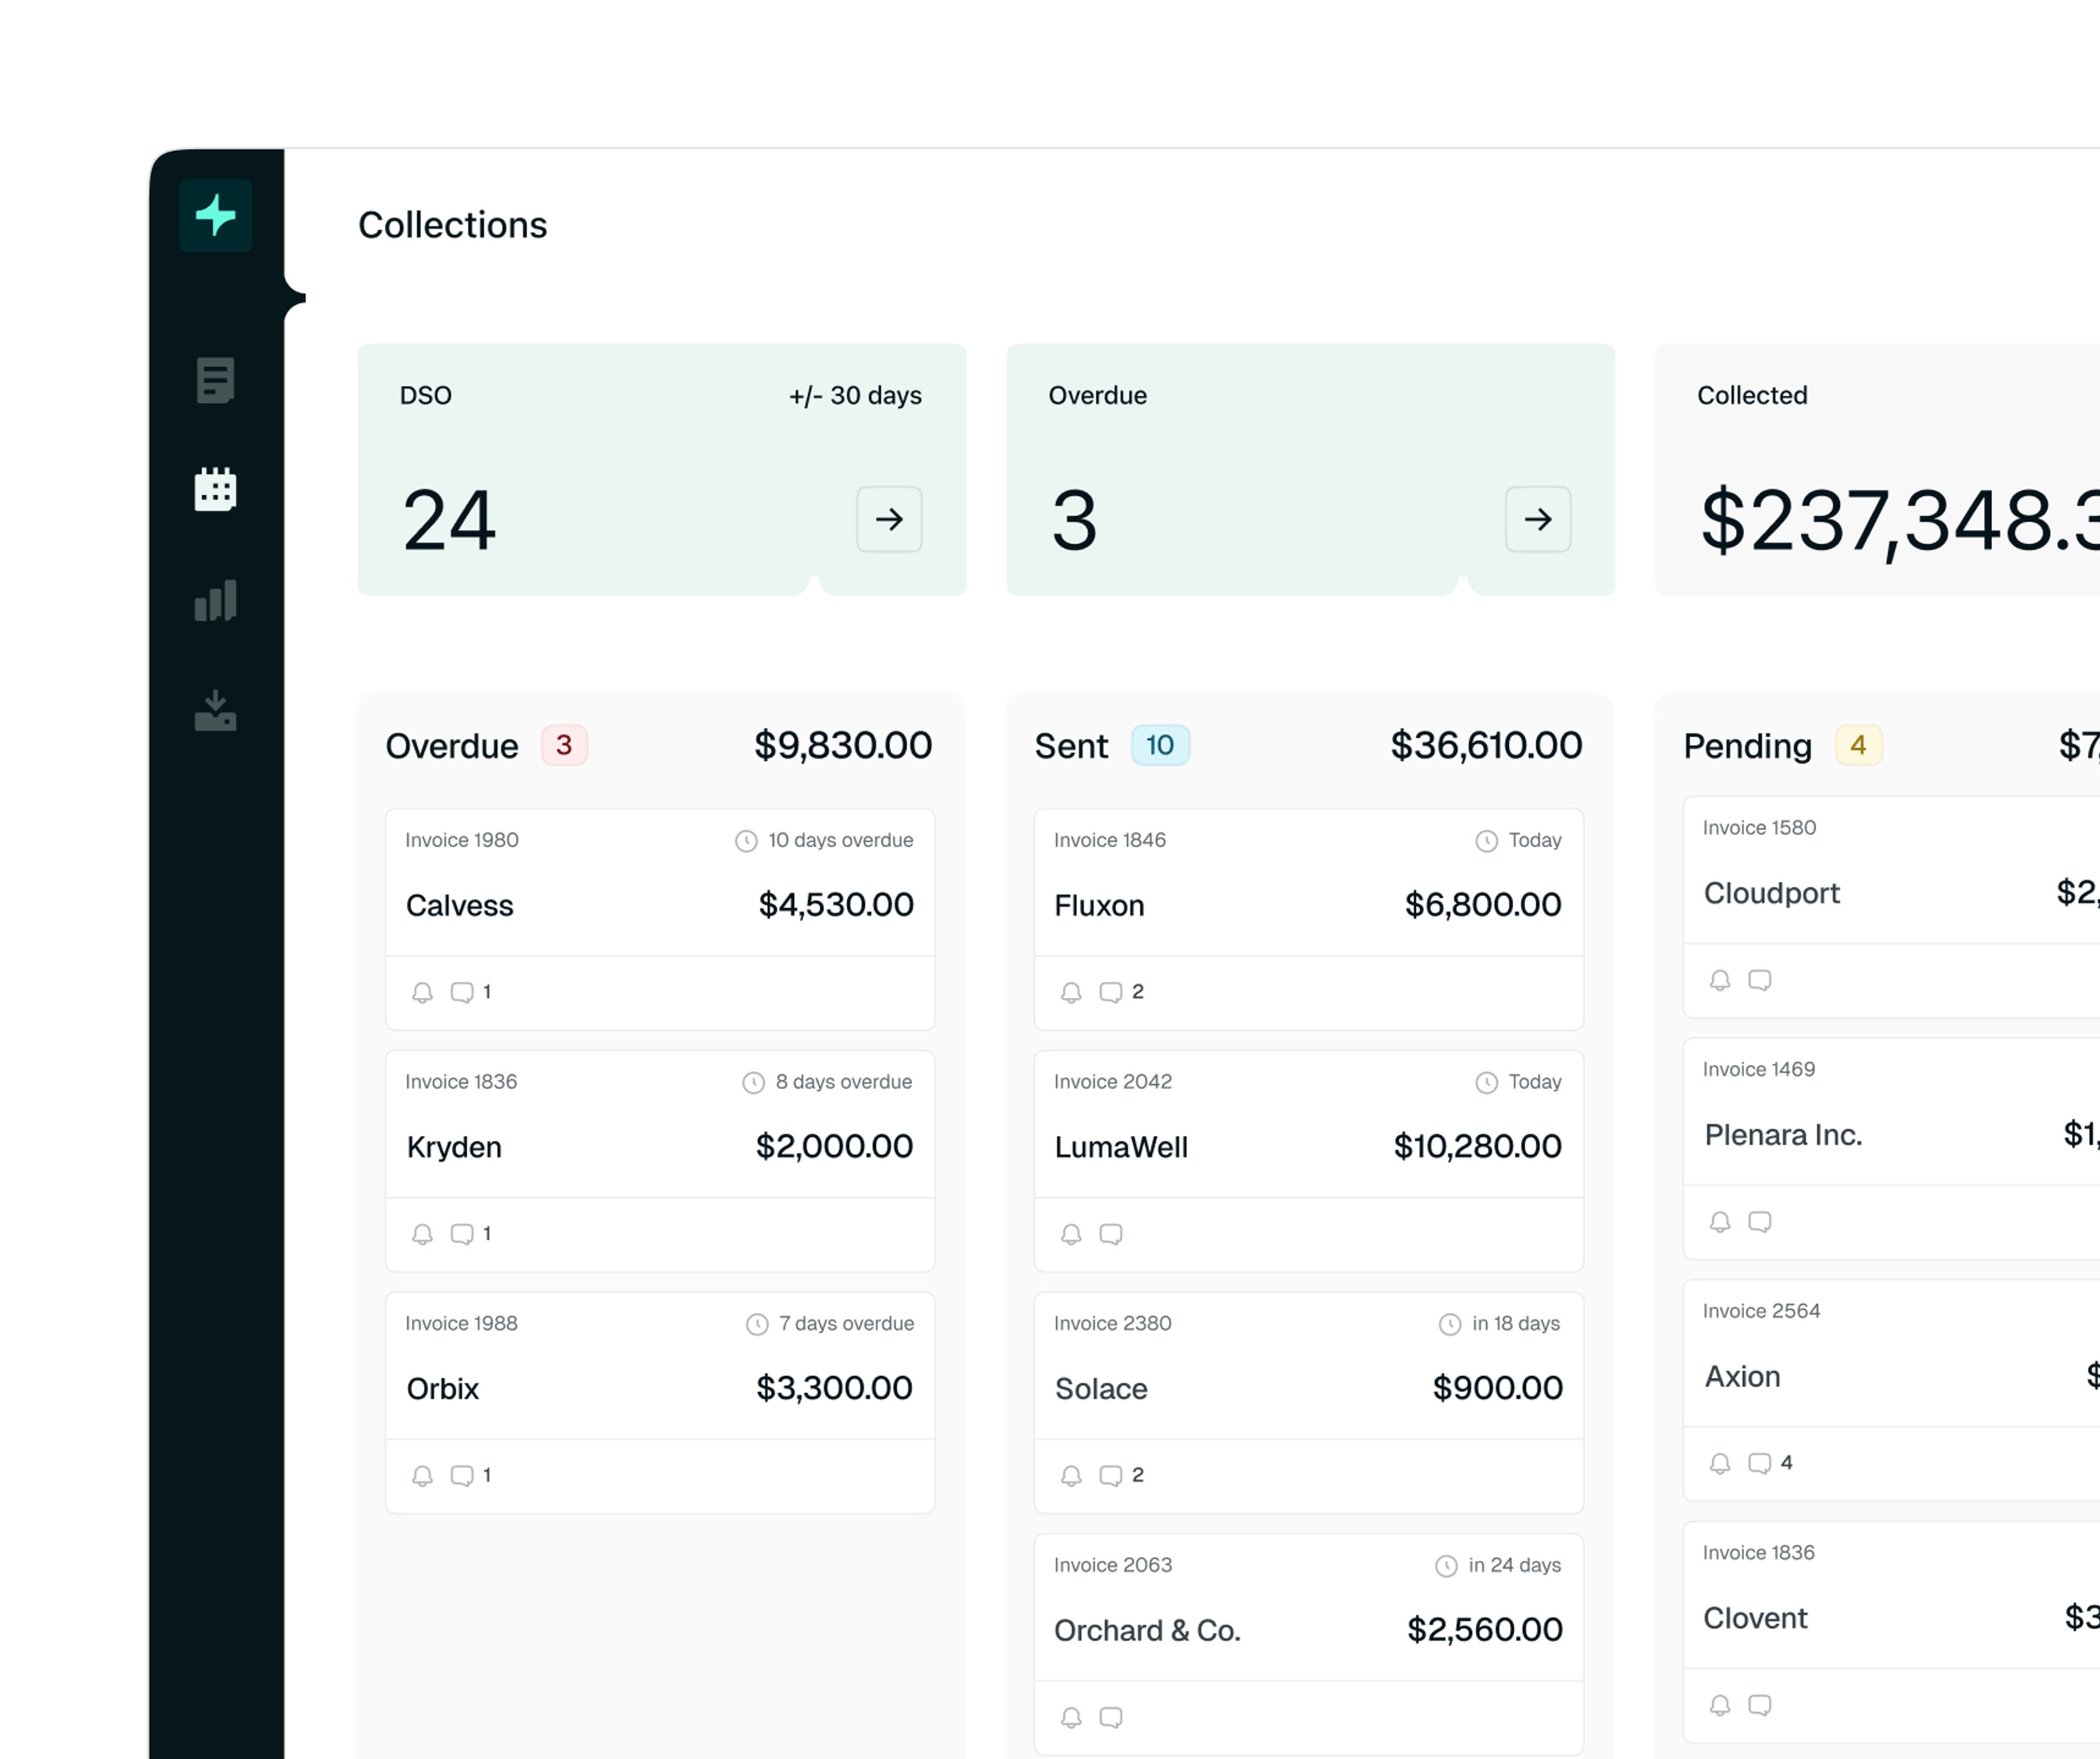
Task: Click the clock icon on Invoice 2380
Action: coord(1450,1324)
